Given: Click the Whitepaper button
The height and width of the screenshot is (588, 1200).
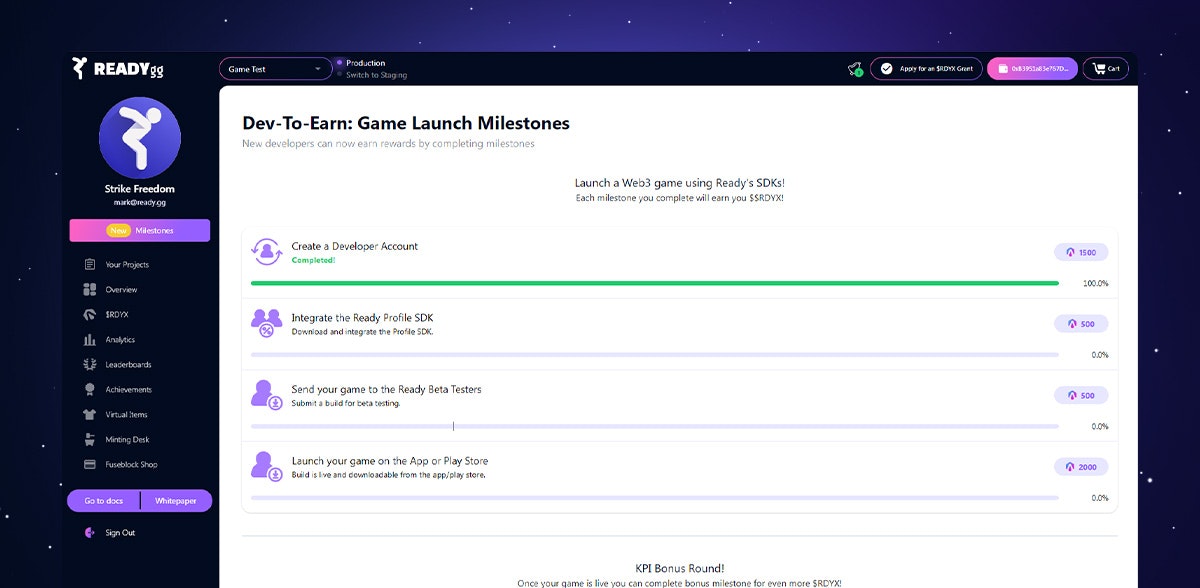Looking at the screenshot, I should (x=176, y=501).
